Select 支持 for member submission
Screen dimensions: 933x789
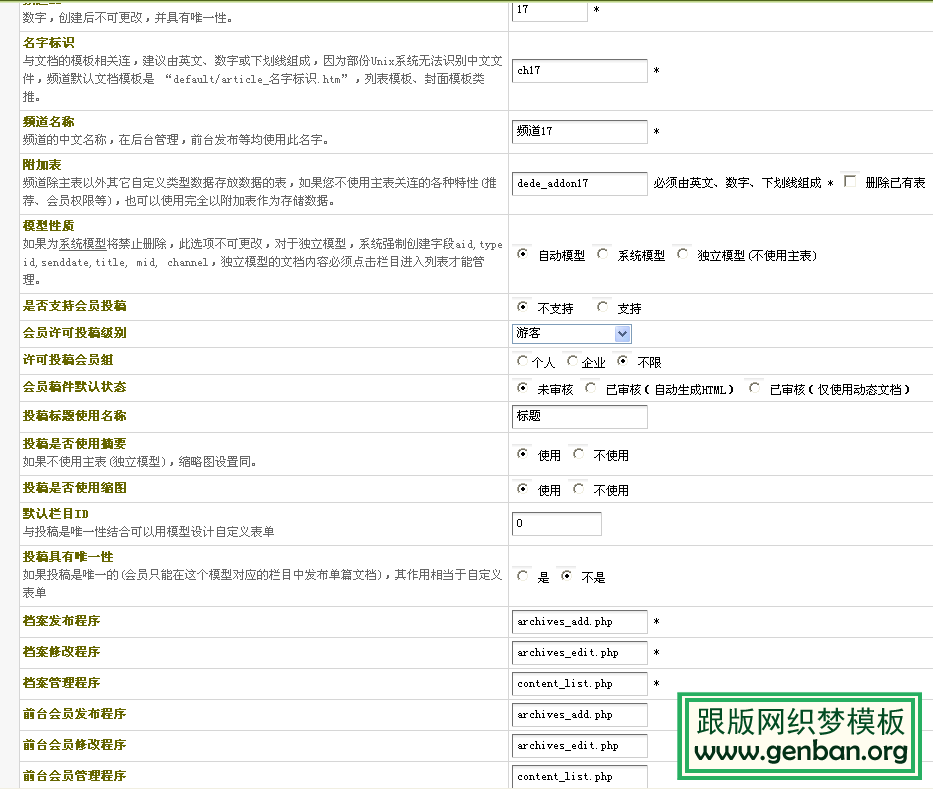point(602,306)
